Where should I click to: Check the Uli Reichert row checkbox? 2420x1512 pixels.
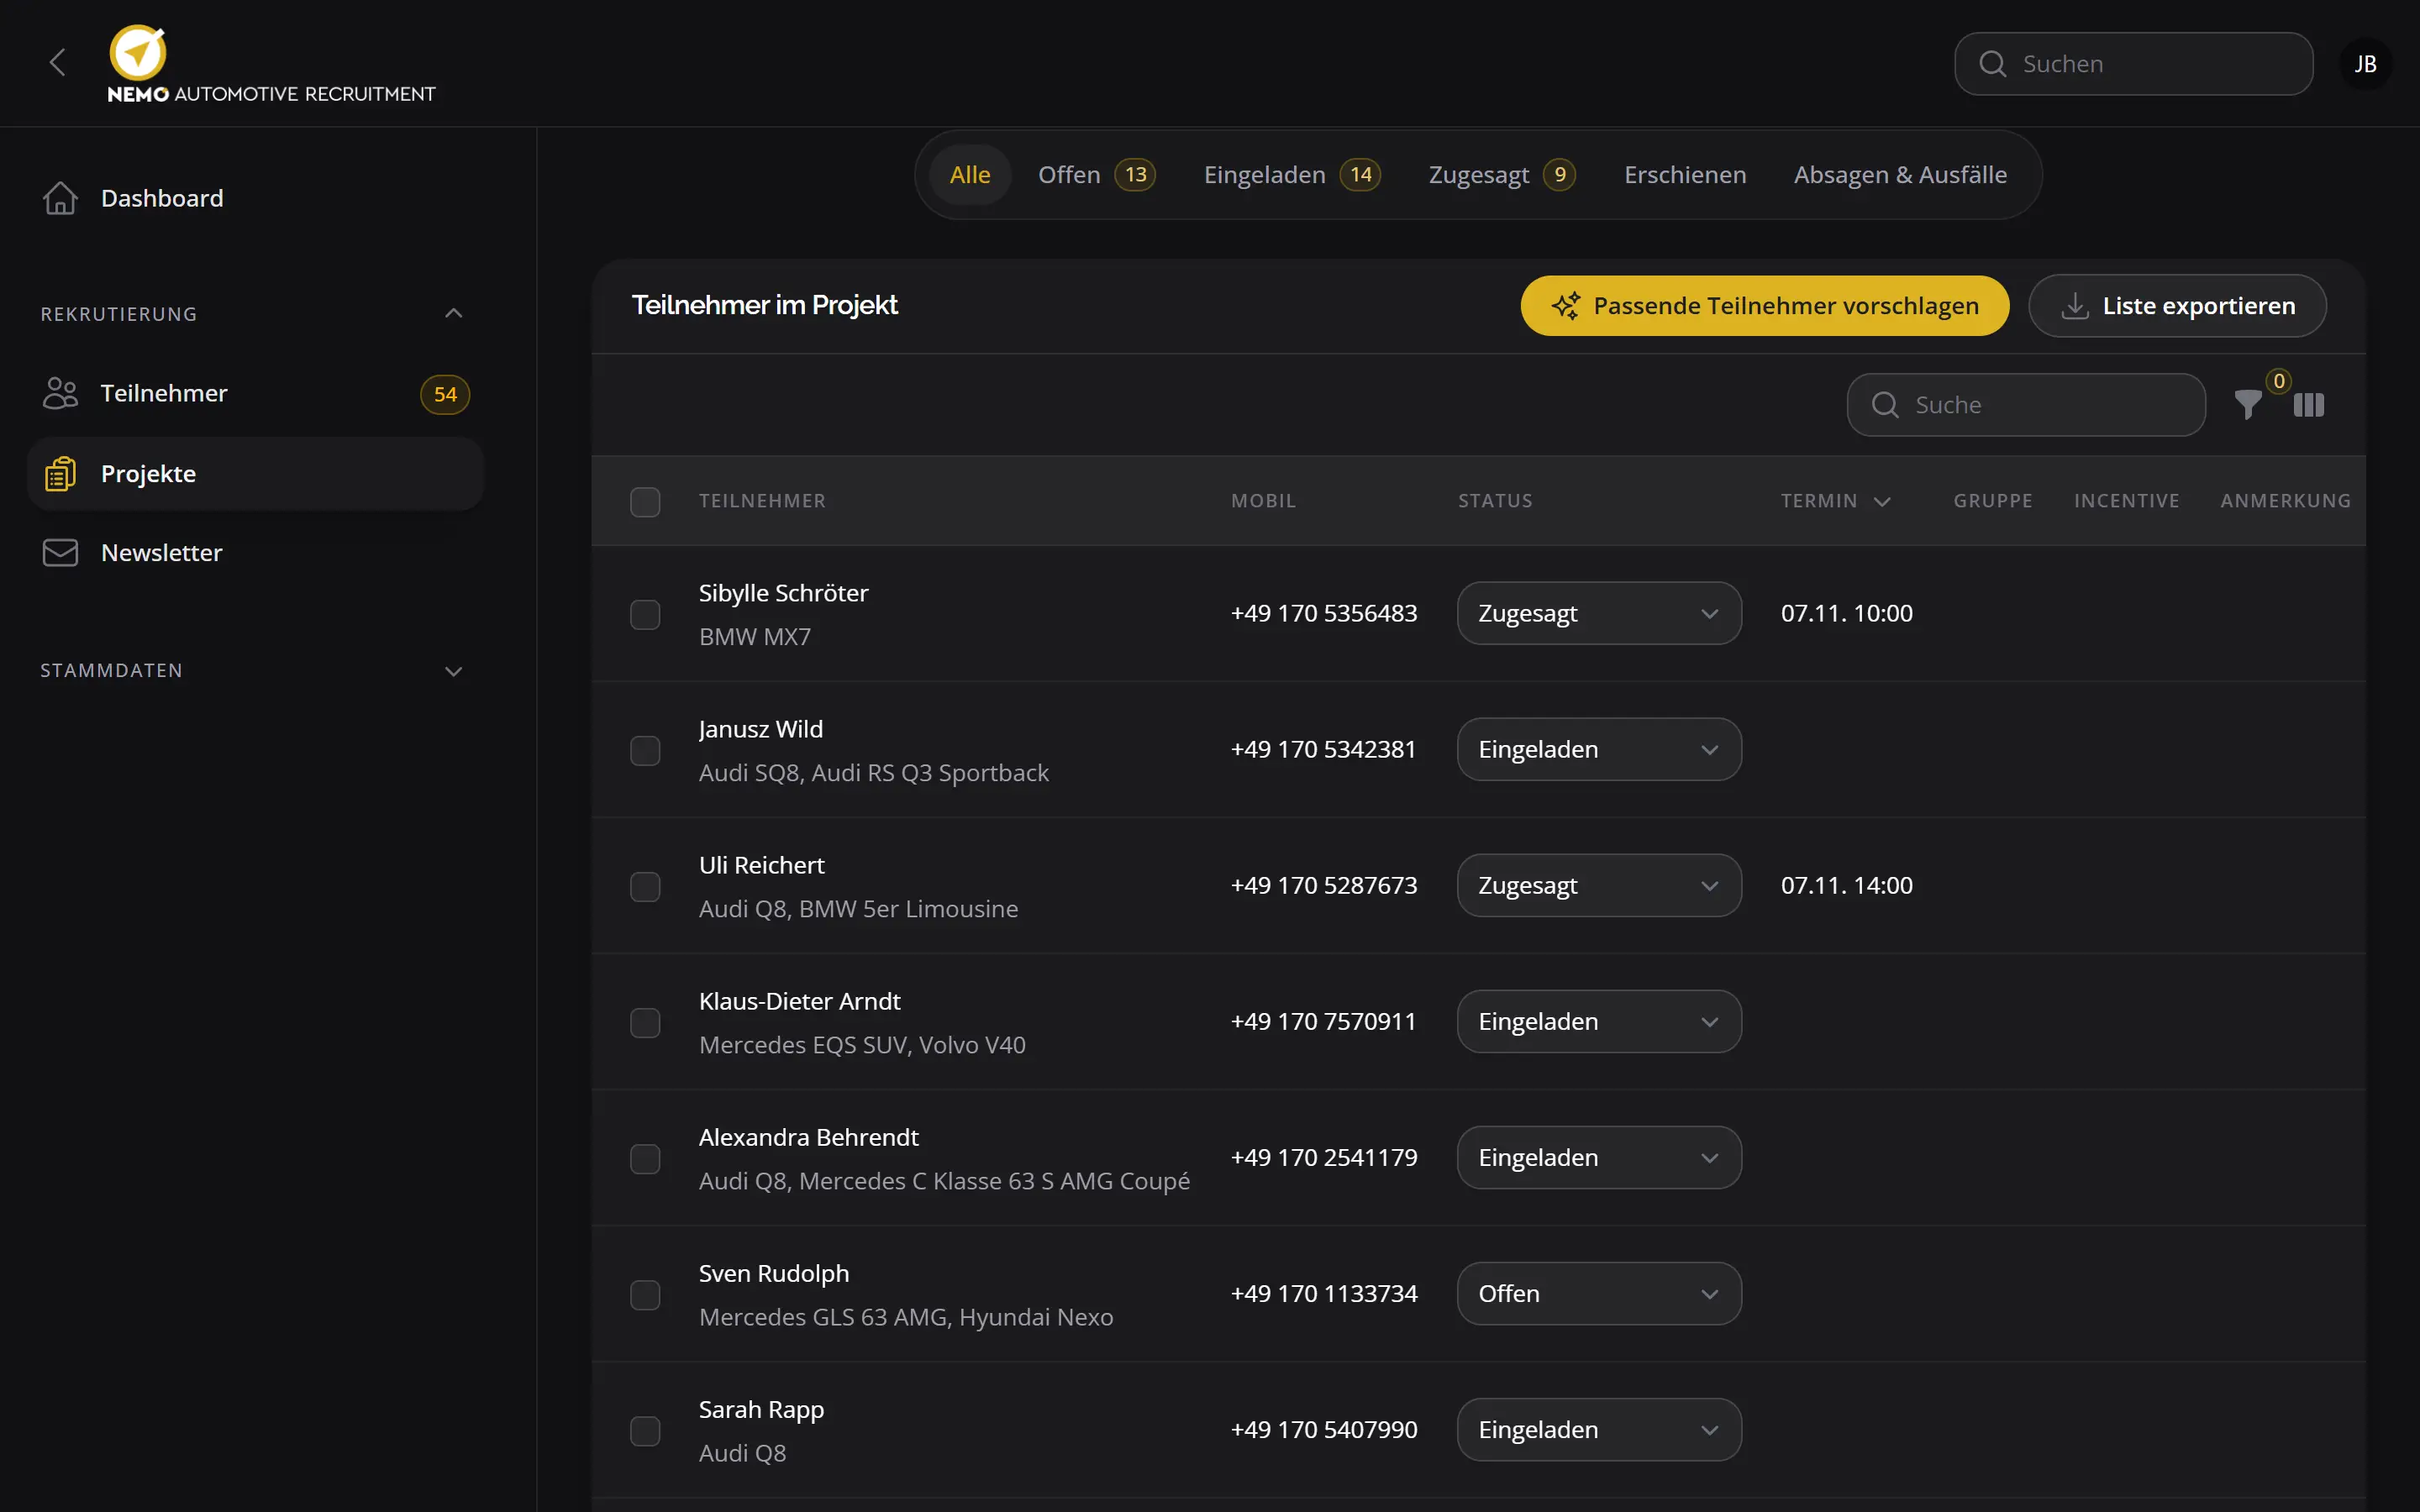(645, 886)
